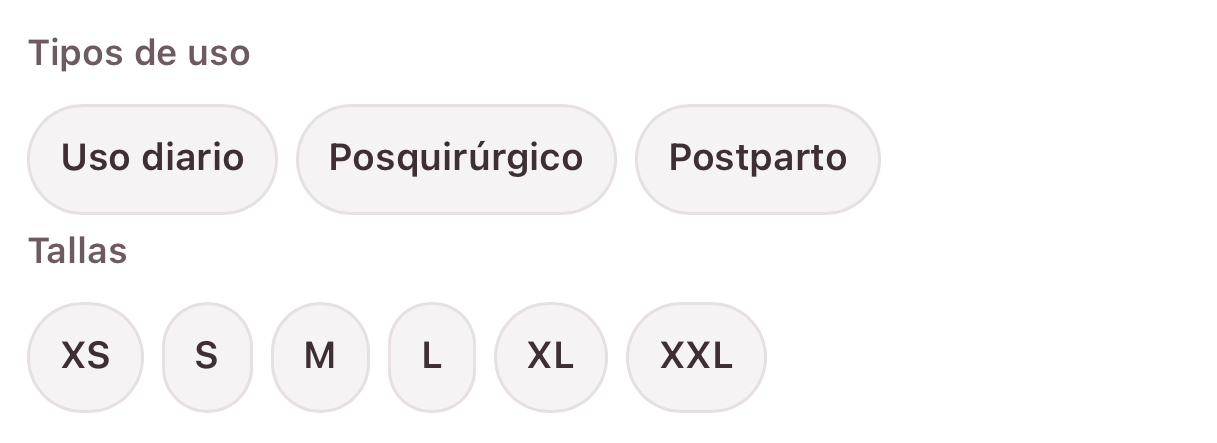Select the "Uso diario" usage chip
Screen dimensions: 1217x443
pos(152,158)
